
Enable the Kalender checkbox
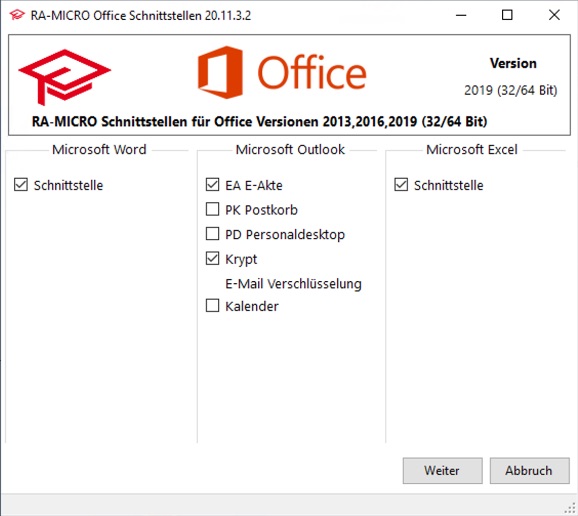pos(212,306)
